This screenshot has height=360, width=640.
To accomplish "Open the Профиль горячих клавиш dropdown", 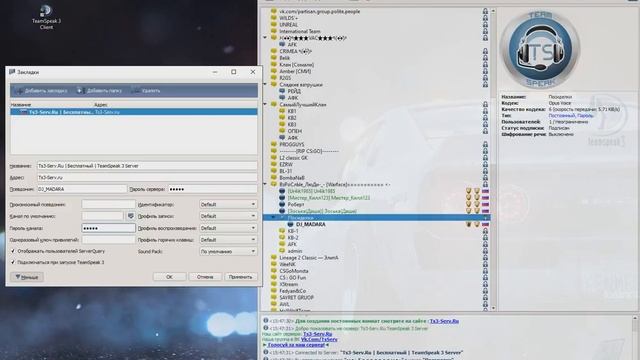I will 228,240.
